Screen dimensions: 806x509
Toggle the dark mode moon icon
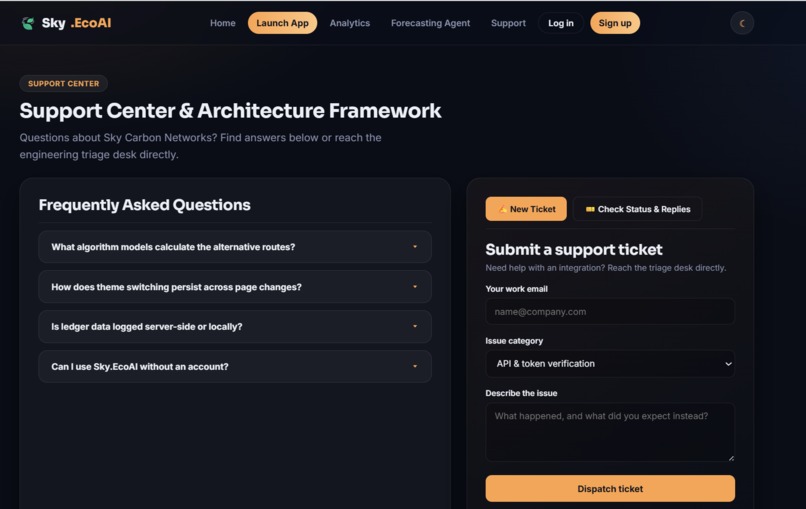(x=742, y=23)
